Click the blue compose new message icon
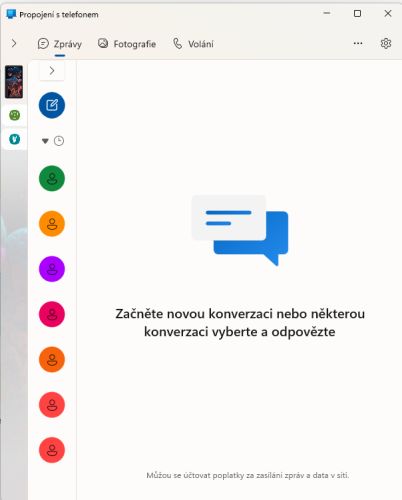The width and height of the screenshot is (402, 500). pos(52,105)
